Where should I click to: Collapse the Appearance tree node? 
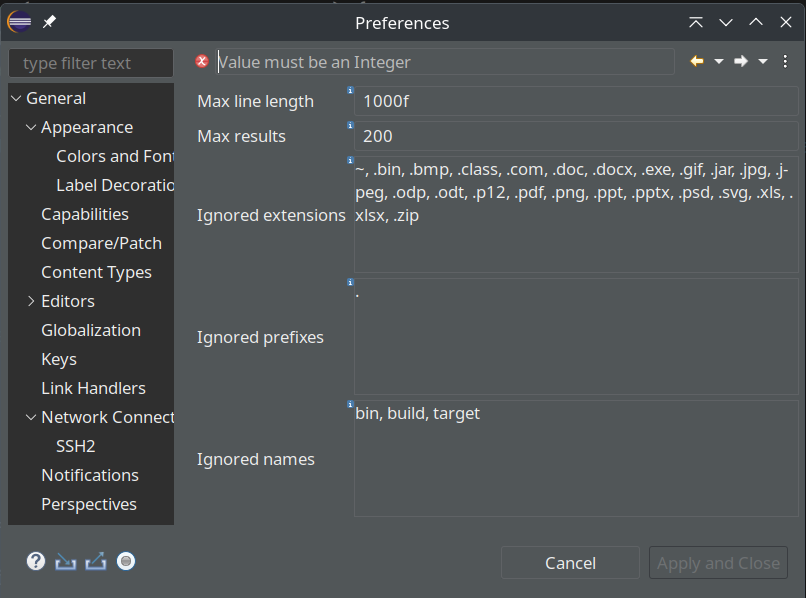pos(31,127)
